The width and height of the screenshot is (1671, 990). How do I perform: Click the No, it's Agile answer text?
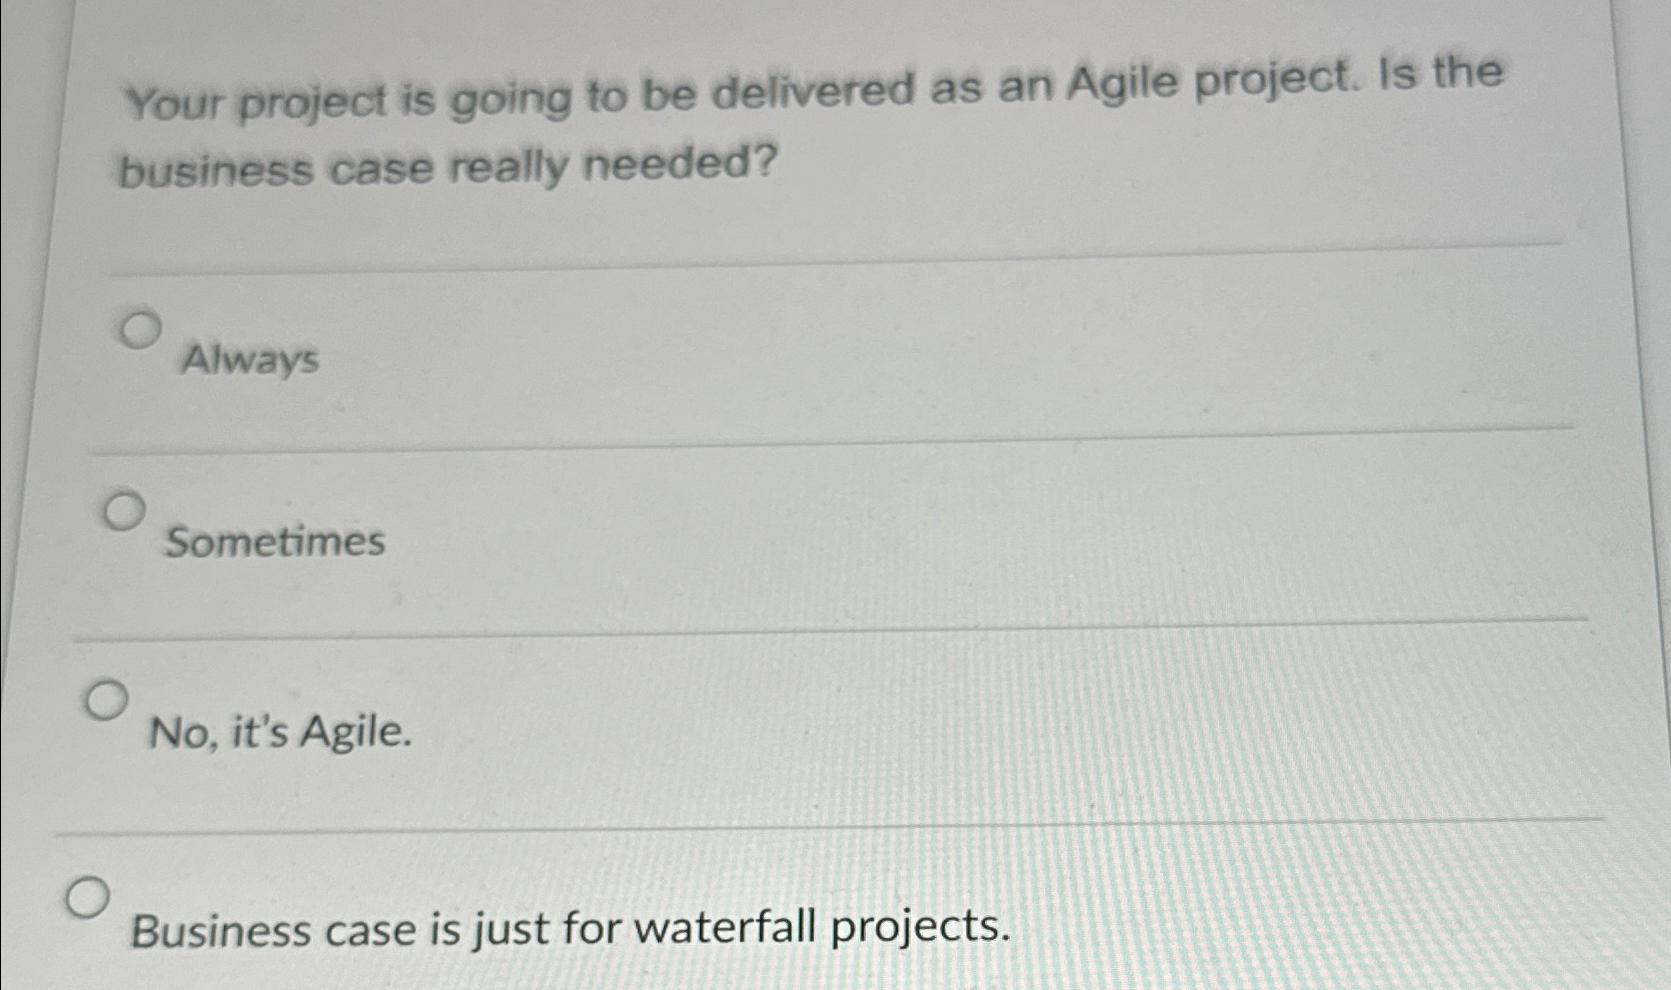pyautogui.click(x=282, y=735)
